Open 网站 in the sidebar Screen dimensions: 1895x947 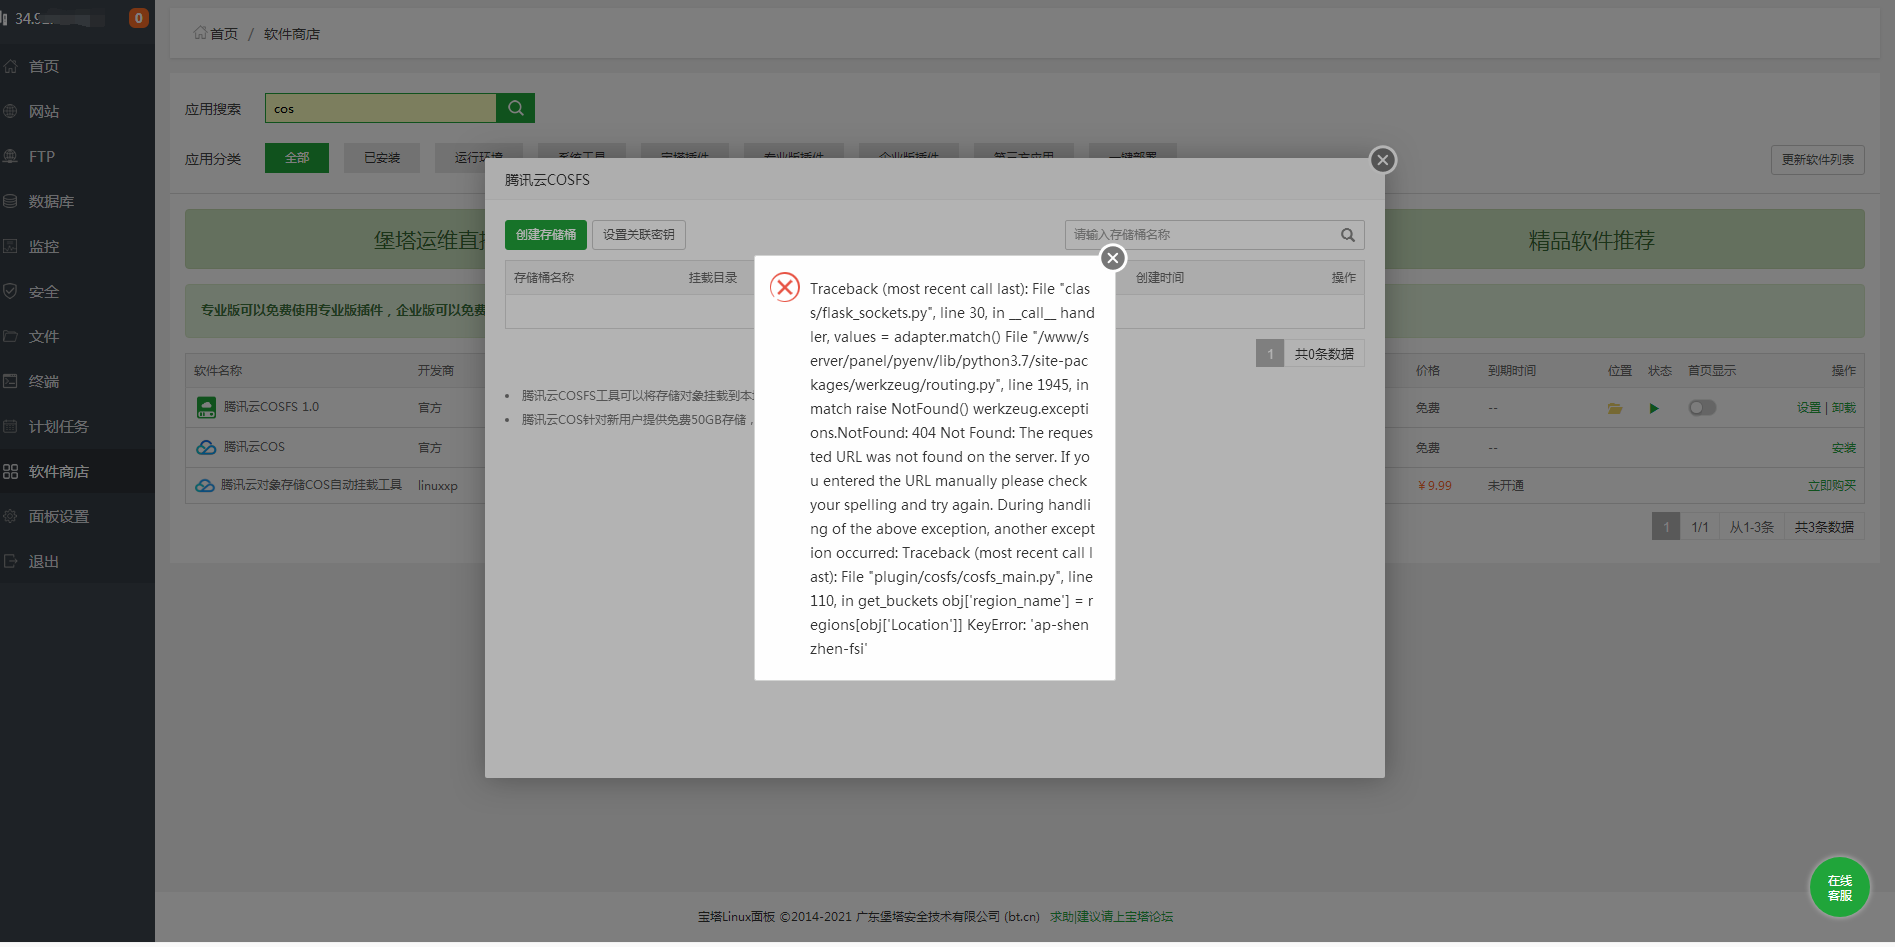point(77,111)
